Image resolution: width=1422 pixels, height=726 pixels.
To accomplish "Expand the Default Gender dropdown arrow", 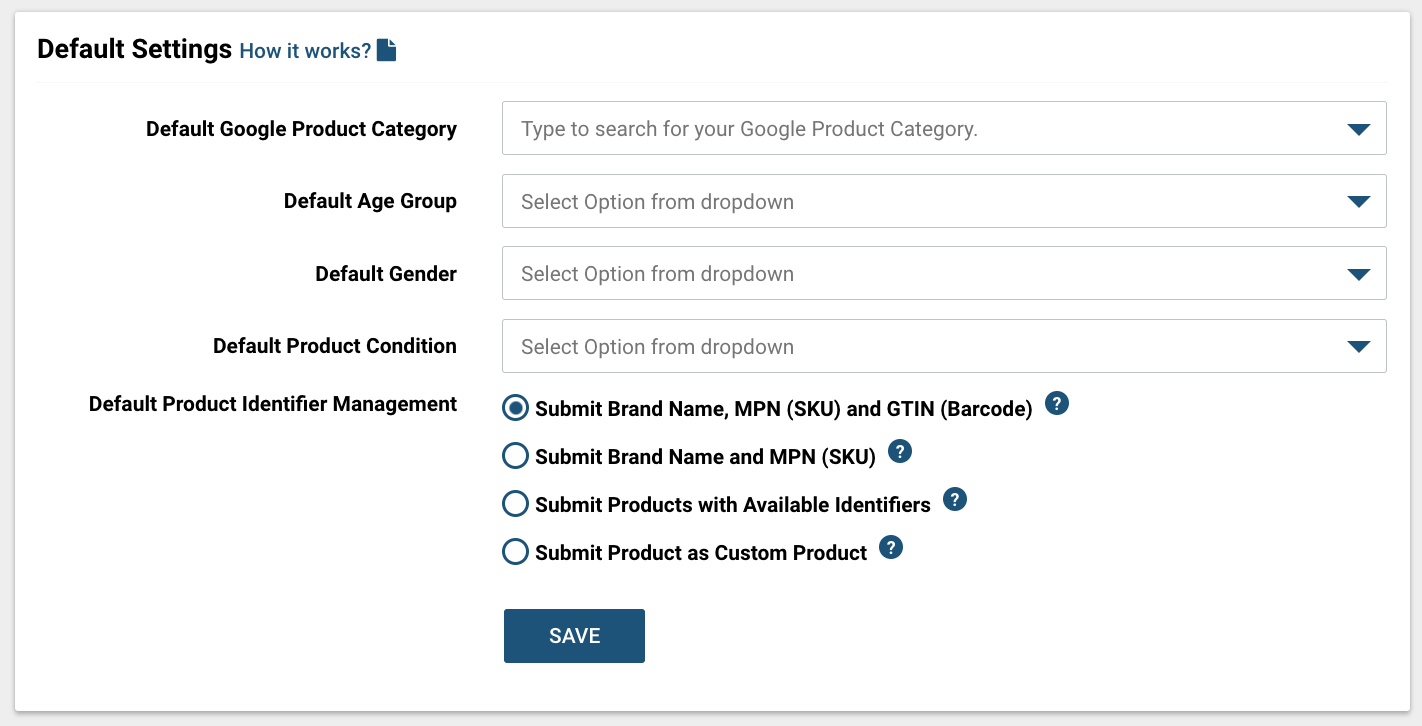I will tap(1358, 274).
